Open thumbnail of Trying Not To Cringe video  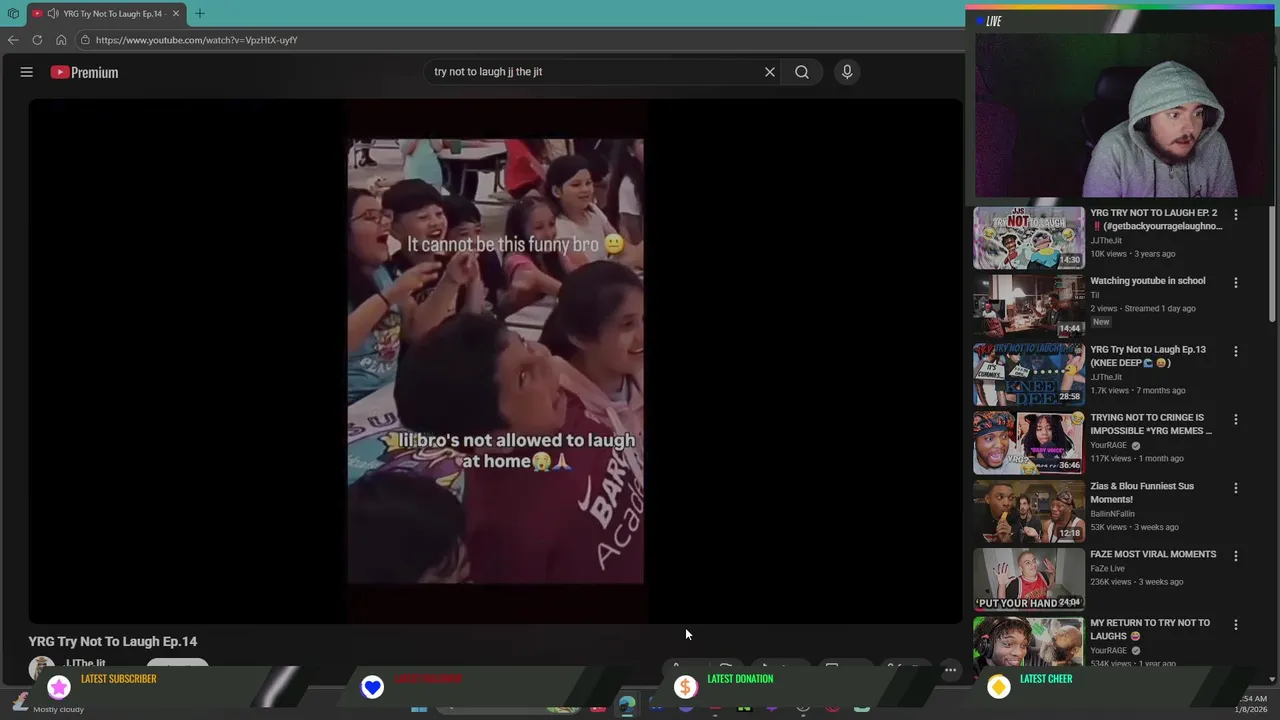[1029, 442]
